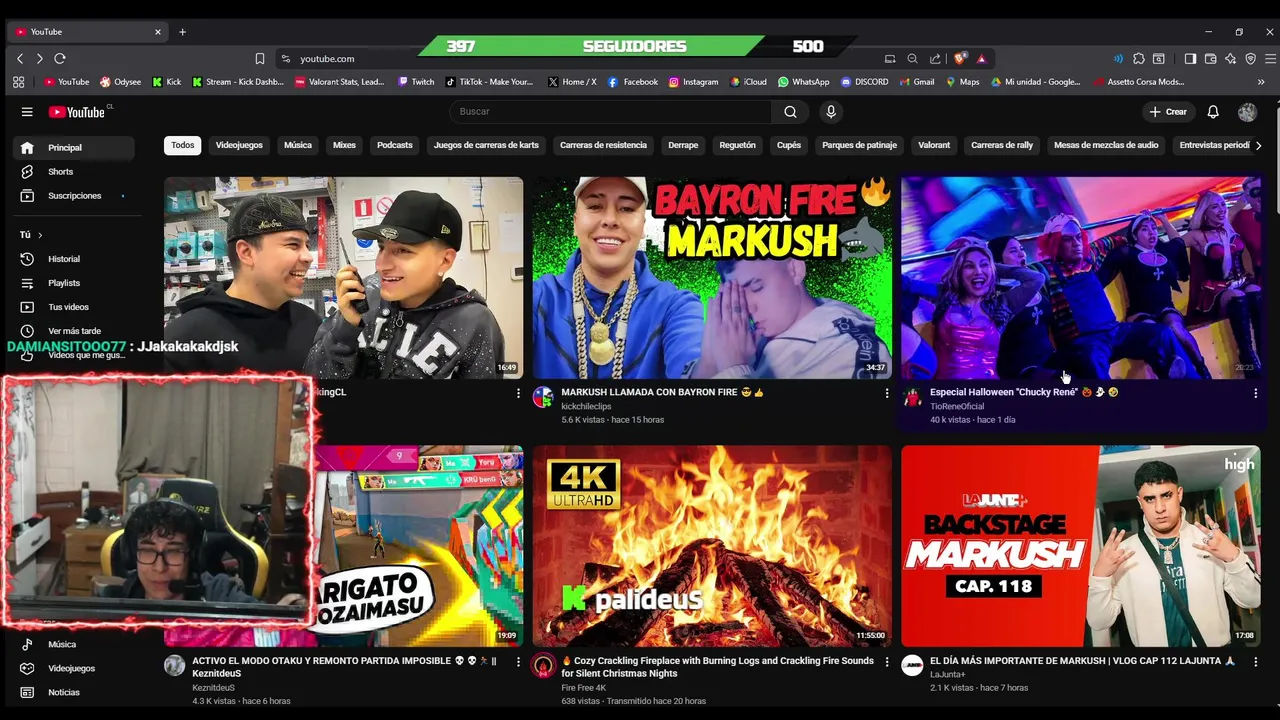Open Ver más tarde in sidebar
The width and height of the screenshot is (1280, 720).
click(74, 331)
